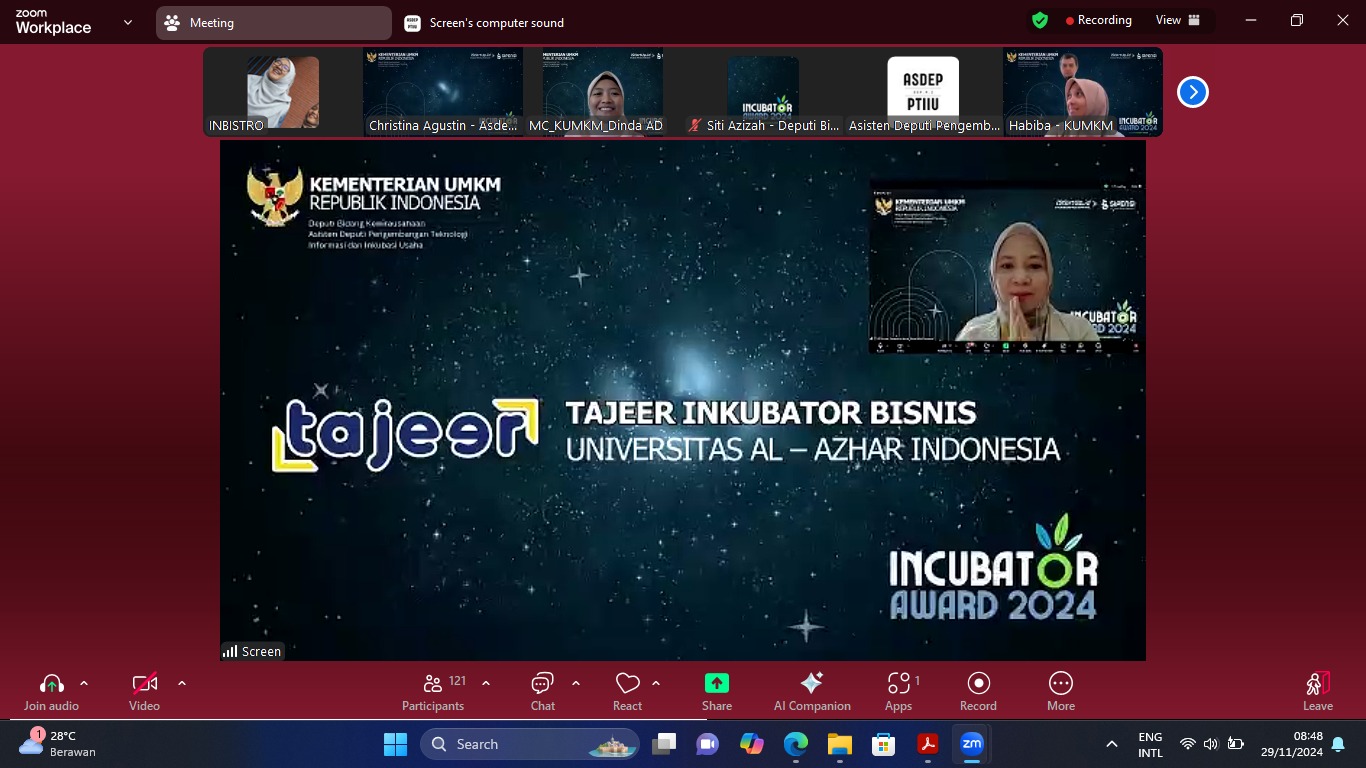Open File Explorer from the taskbar
Image resolution: width=1366 pixels, height=768 pixels.
tap(840, 744)
